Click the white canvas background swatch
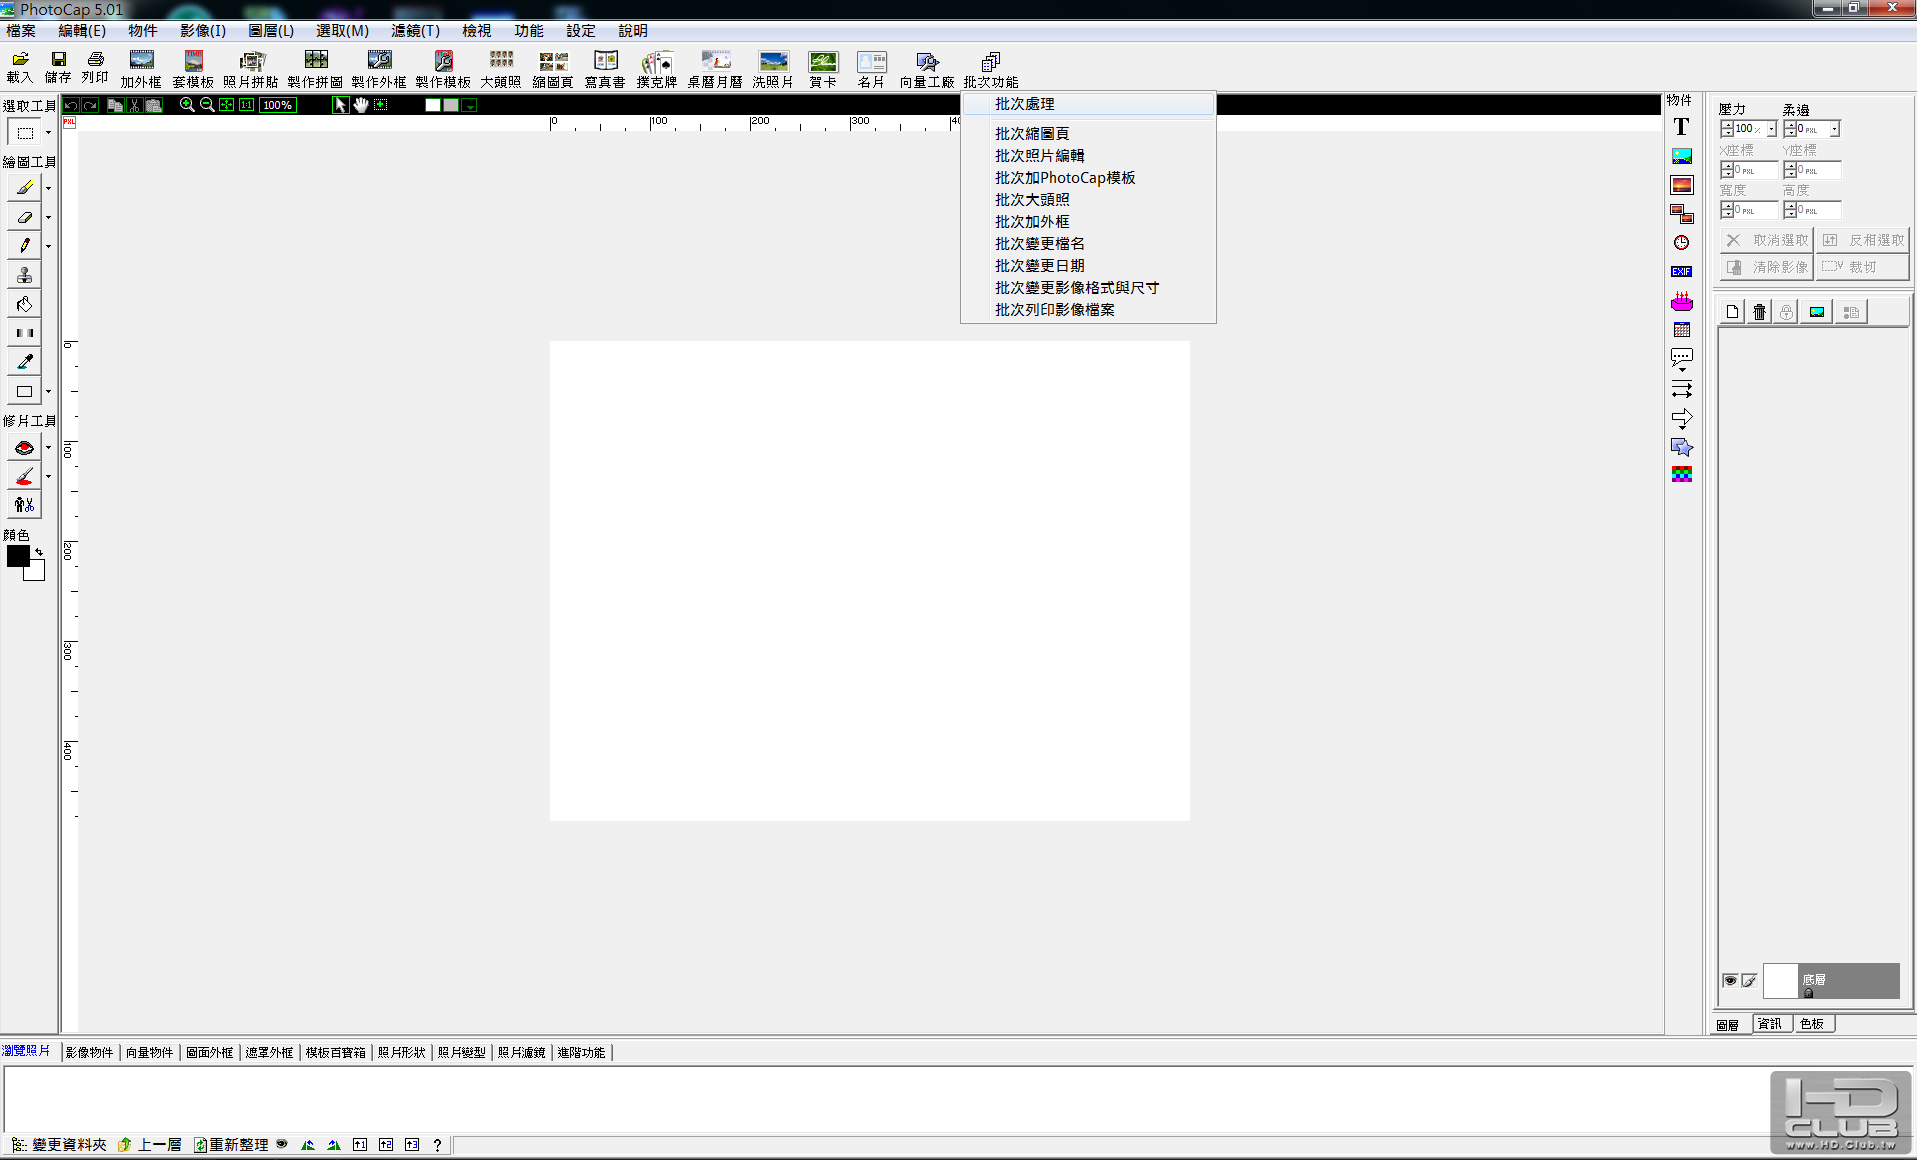Screen dimensions: 1917x1160 click(x=432, y=105)
